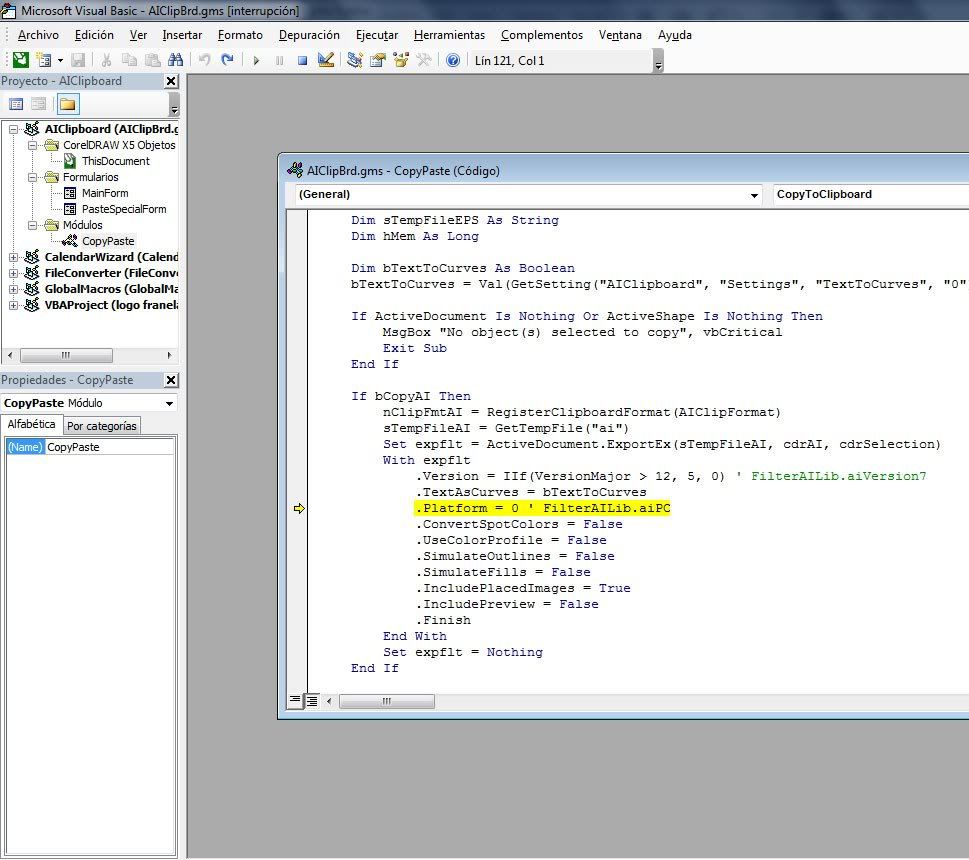Open the Project Explorer toolbar icon

(x=355, y=60)
